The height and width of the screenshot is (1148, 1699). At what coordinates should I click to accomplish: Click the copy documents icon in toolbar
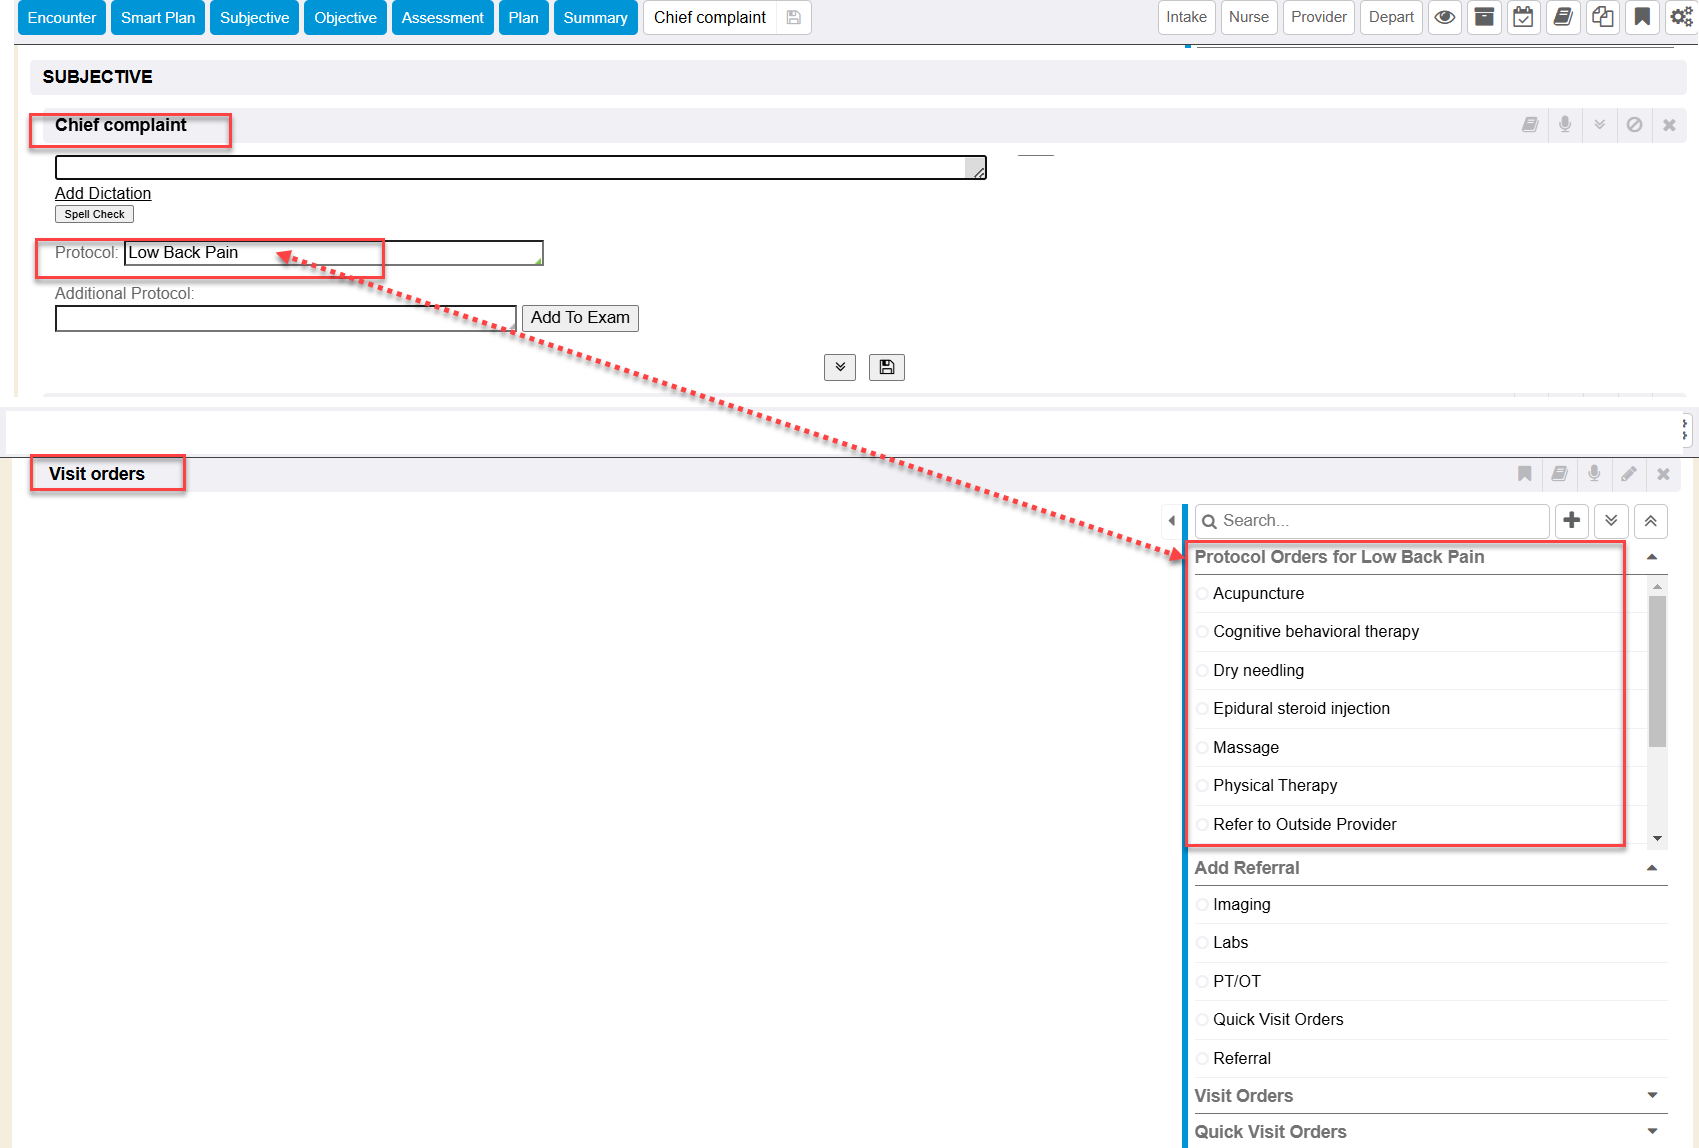(x=1602, y=18)
